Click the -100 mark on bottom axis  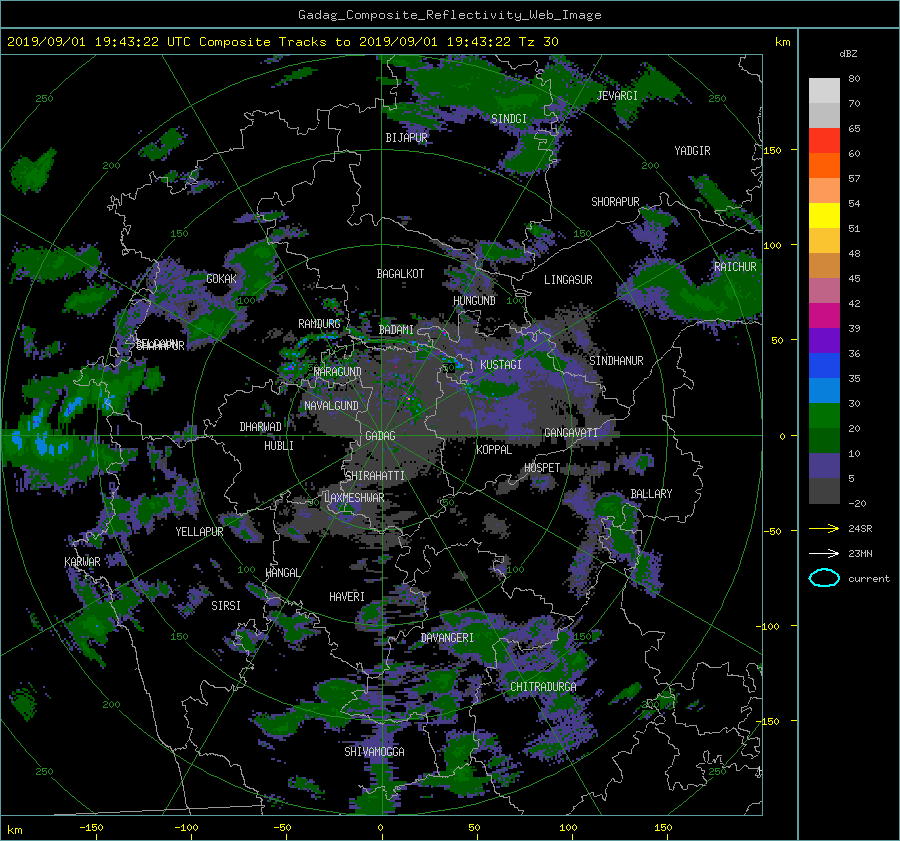click(186, 827)
